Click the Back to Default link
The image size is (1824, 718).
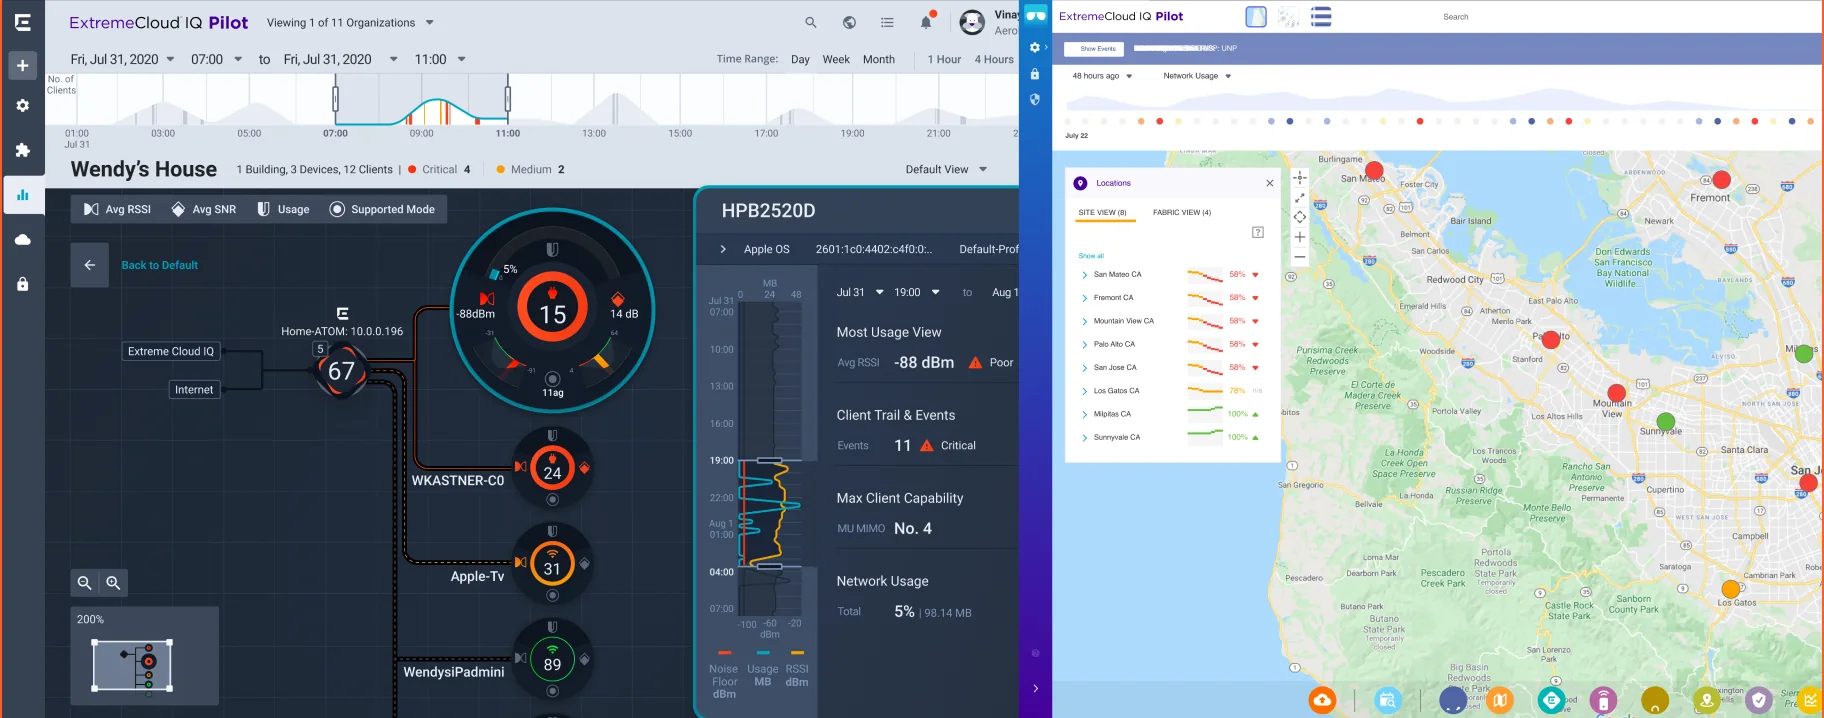click(159, 265)
